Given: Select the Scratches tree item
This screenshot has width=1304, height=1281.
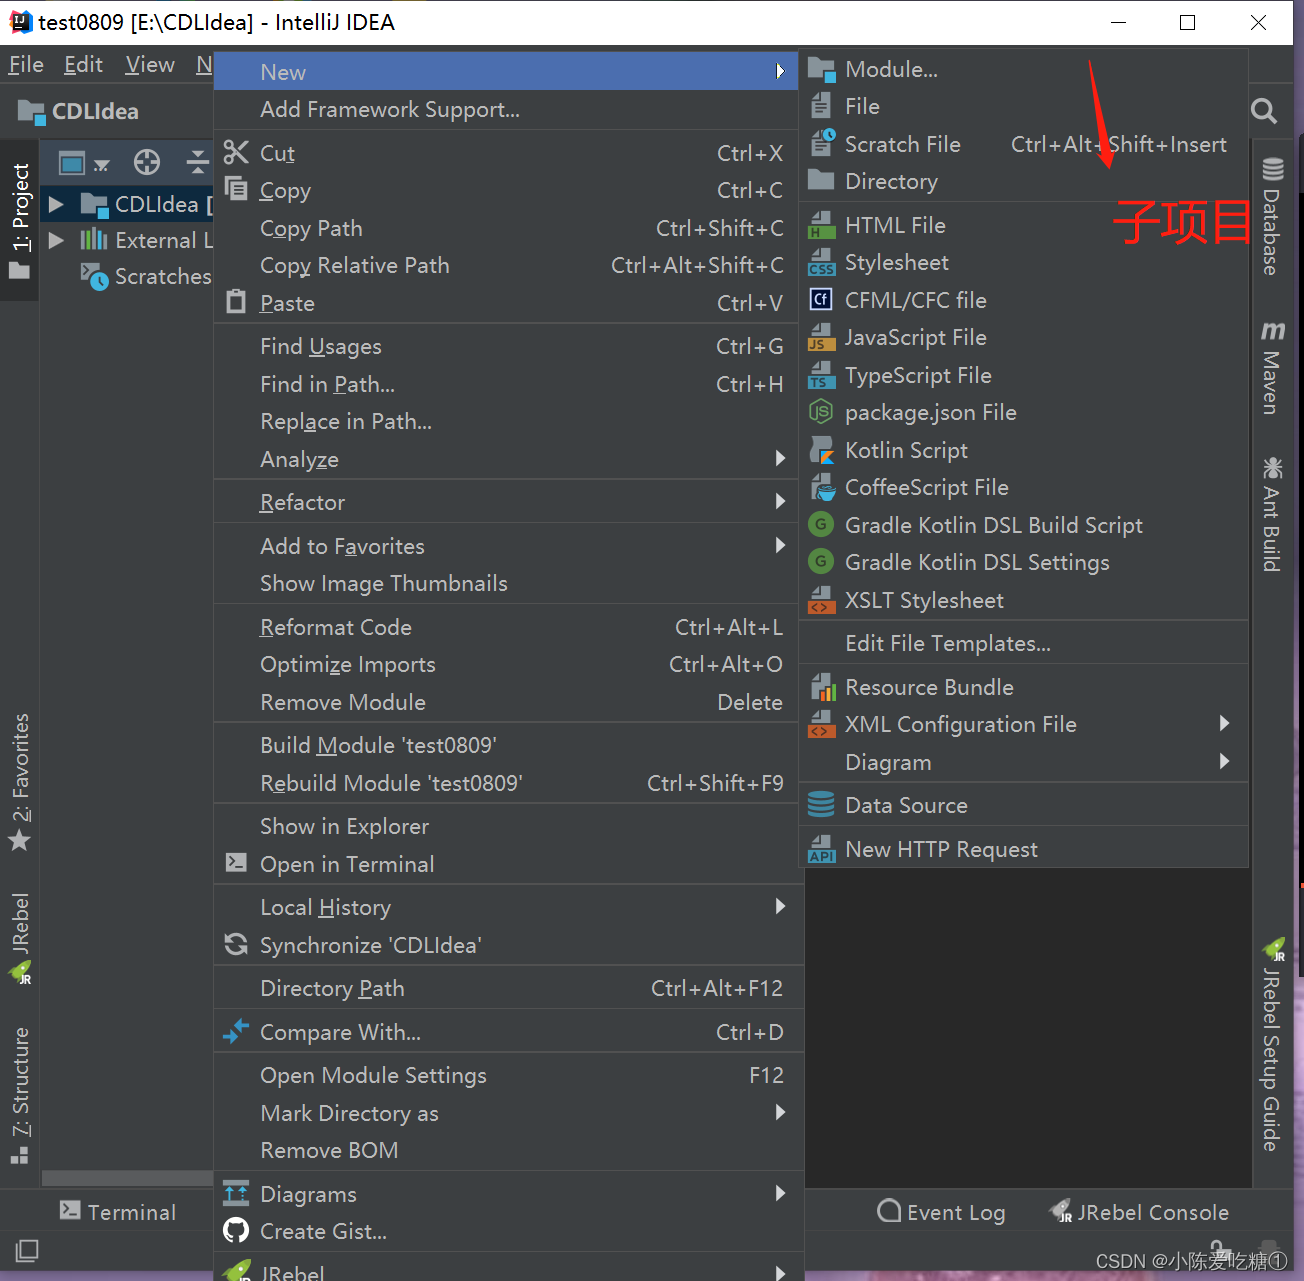Looking at the screenshot, I should pyautogui.click(x=162, y=276).
